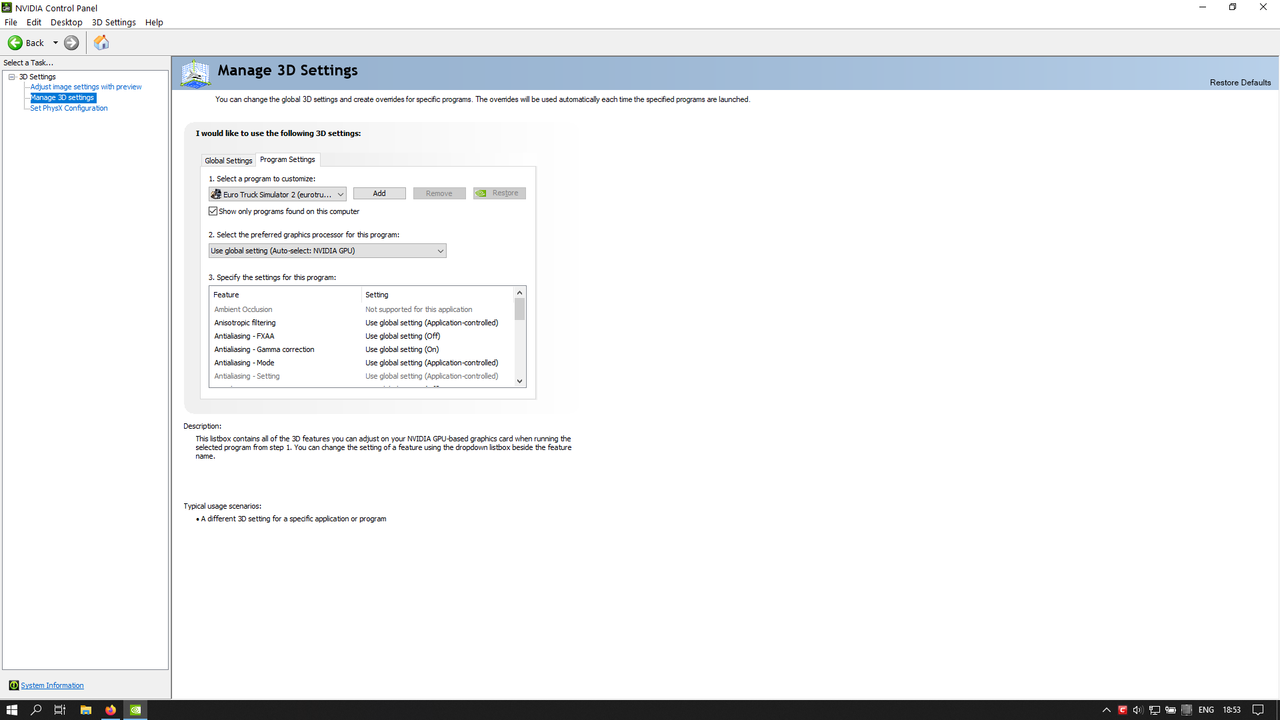Click the Home icon in toolbar
The height and width of the screenshot is (720, 1280).
(101, 42)
